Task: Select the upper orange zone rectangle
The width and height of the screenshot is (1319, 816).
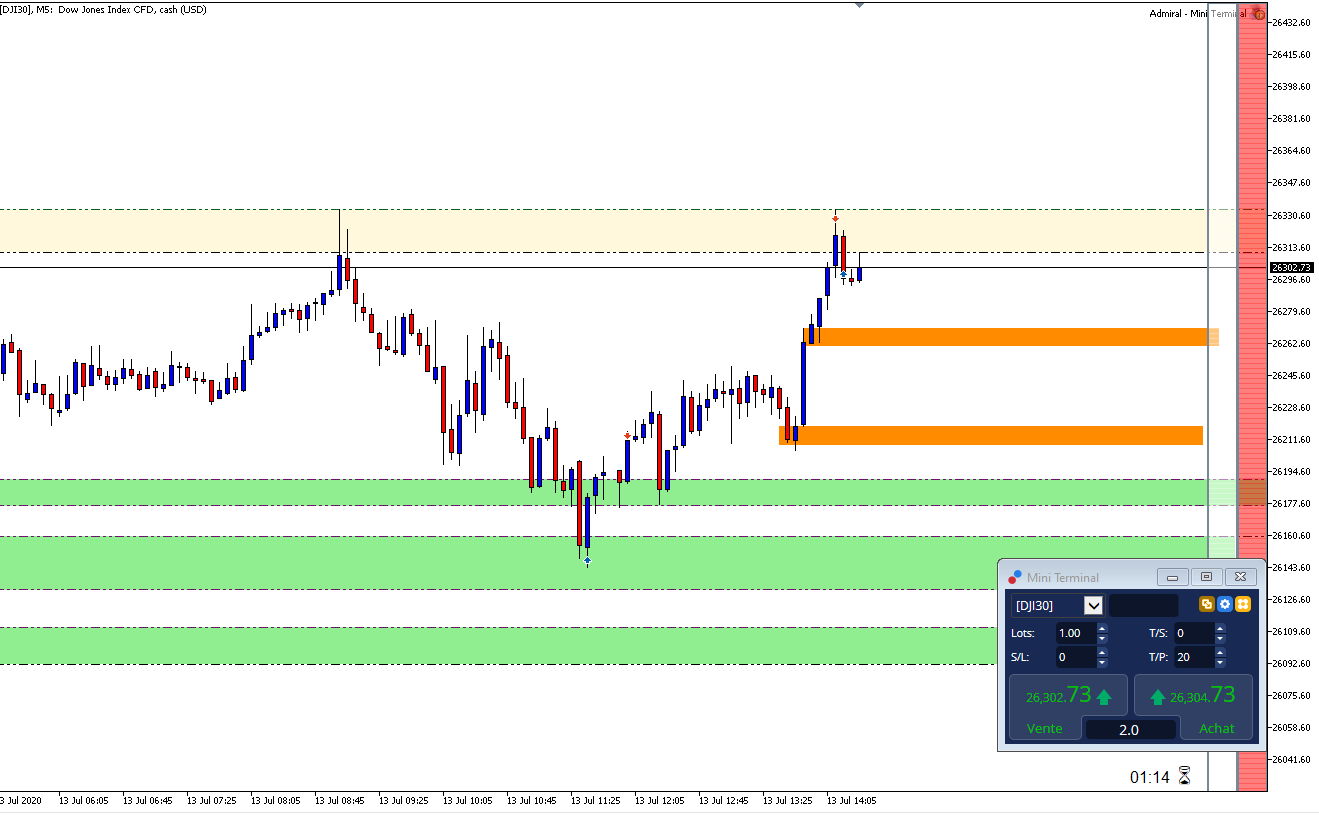Action: (1011, 337)
